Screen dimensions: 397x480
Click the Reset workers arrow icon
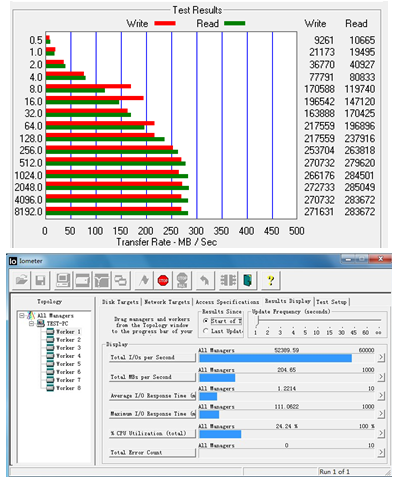click(x=204, y=280)
